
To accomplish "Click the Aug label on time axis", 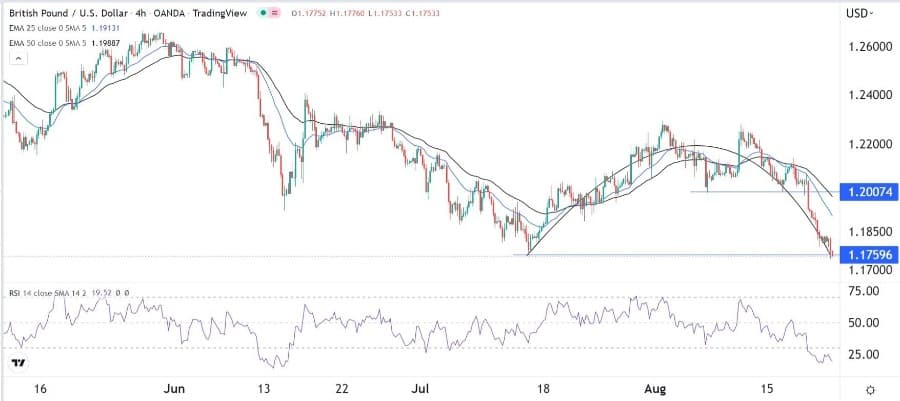I will 670,387.
